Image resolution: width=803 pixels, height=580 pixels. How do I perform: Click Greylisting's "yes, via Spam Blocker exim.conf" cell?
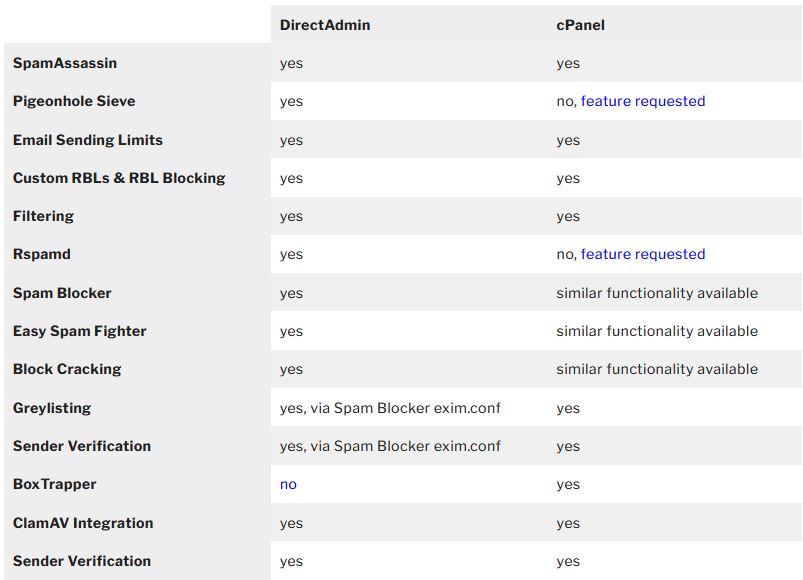click(x=390, y=408)
